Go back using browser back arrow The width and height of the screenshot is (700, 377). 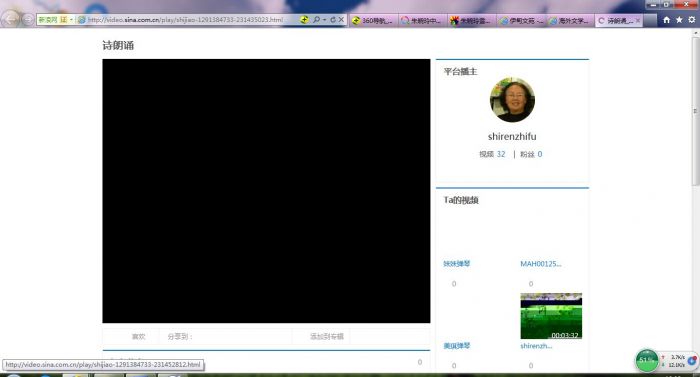tap(10, 19)
